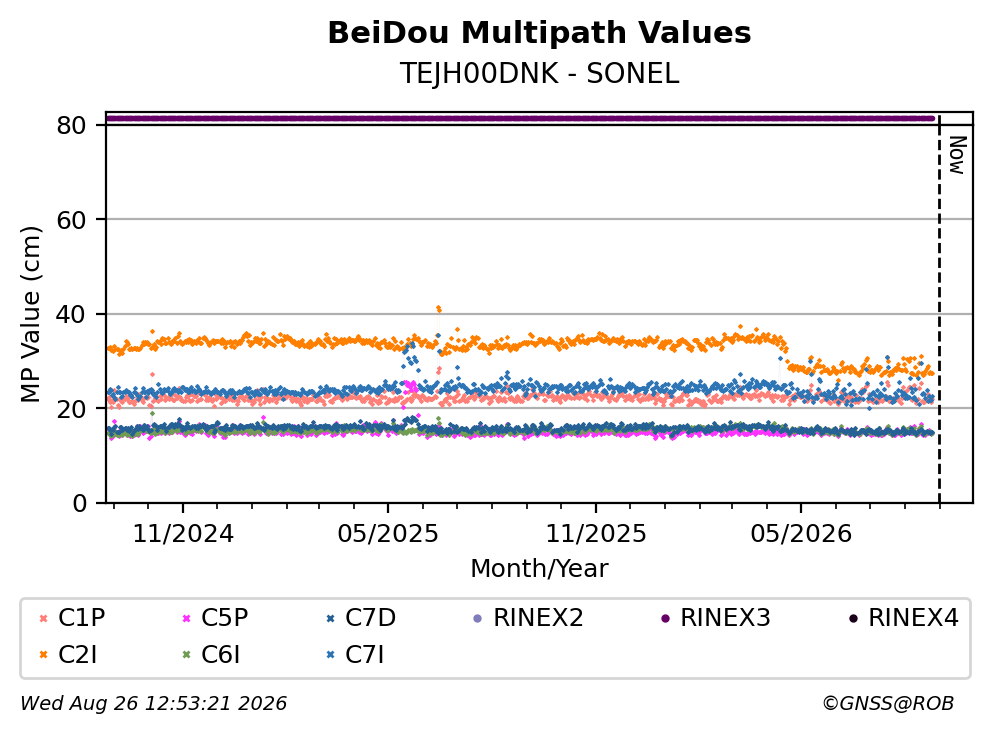Click the 80 y-axis tick label
Viewport: 993px width, 734px height.
tap(72, 125)
